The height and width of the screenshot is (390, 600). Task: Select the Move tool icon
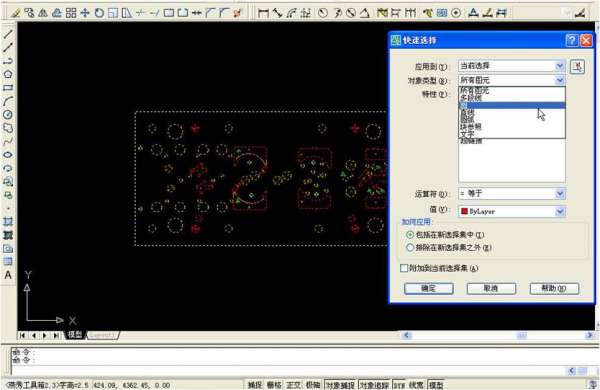[x=85, y=13]
